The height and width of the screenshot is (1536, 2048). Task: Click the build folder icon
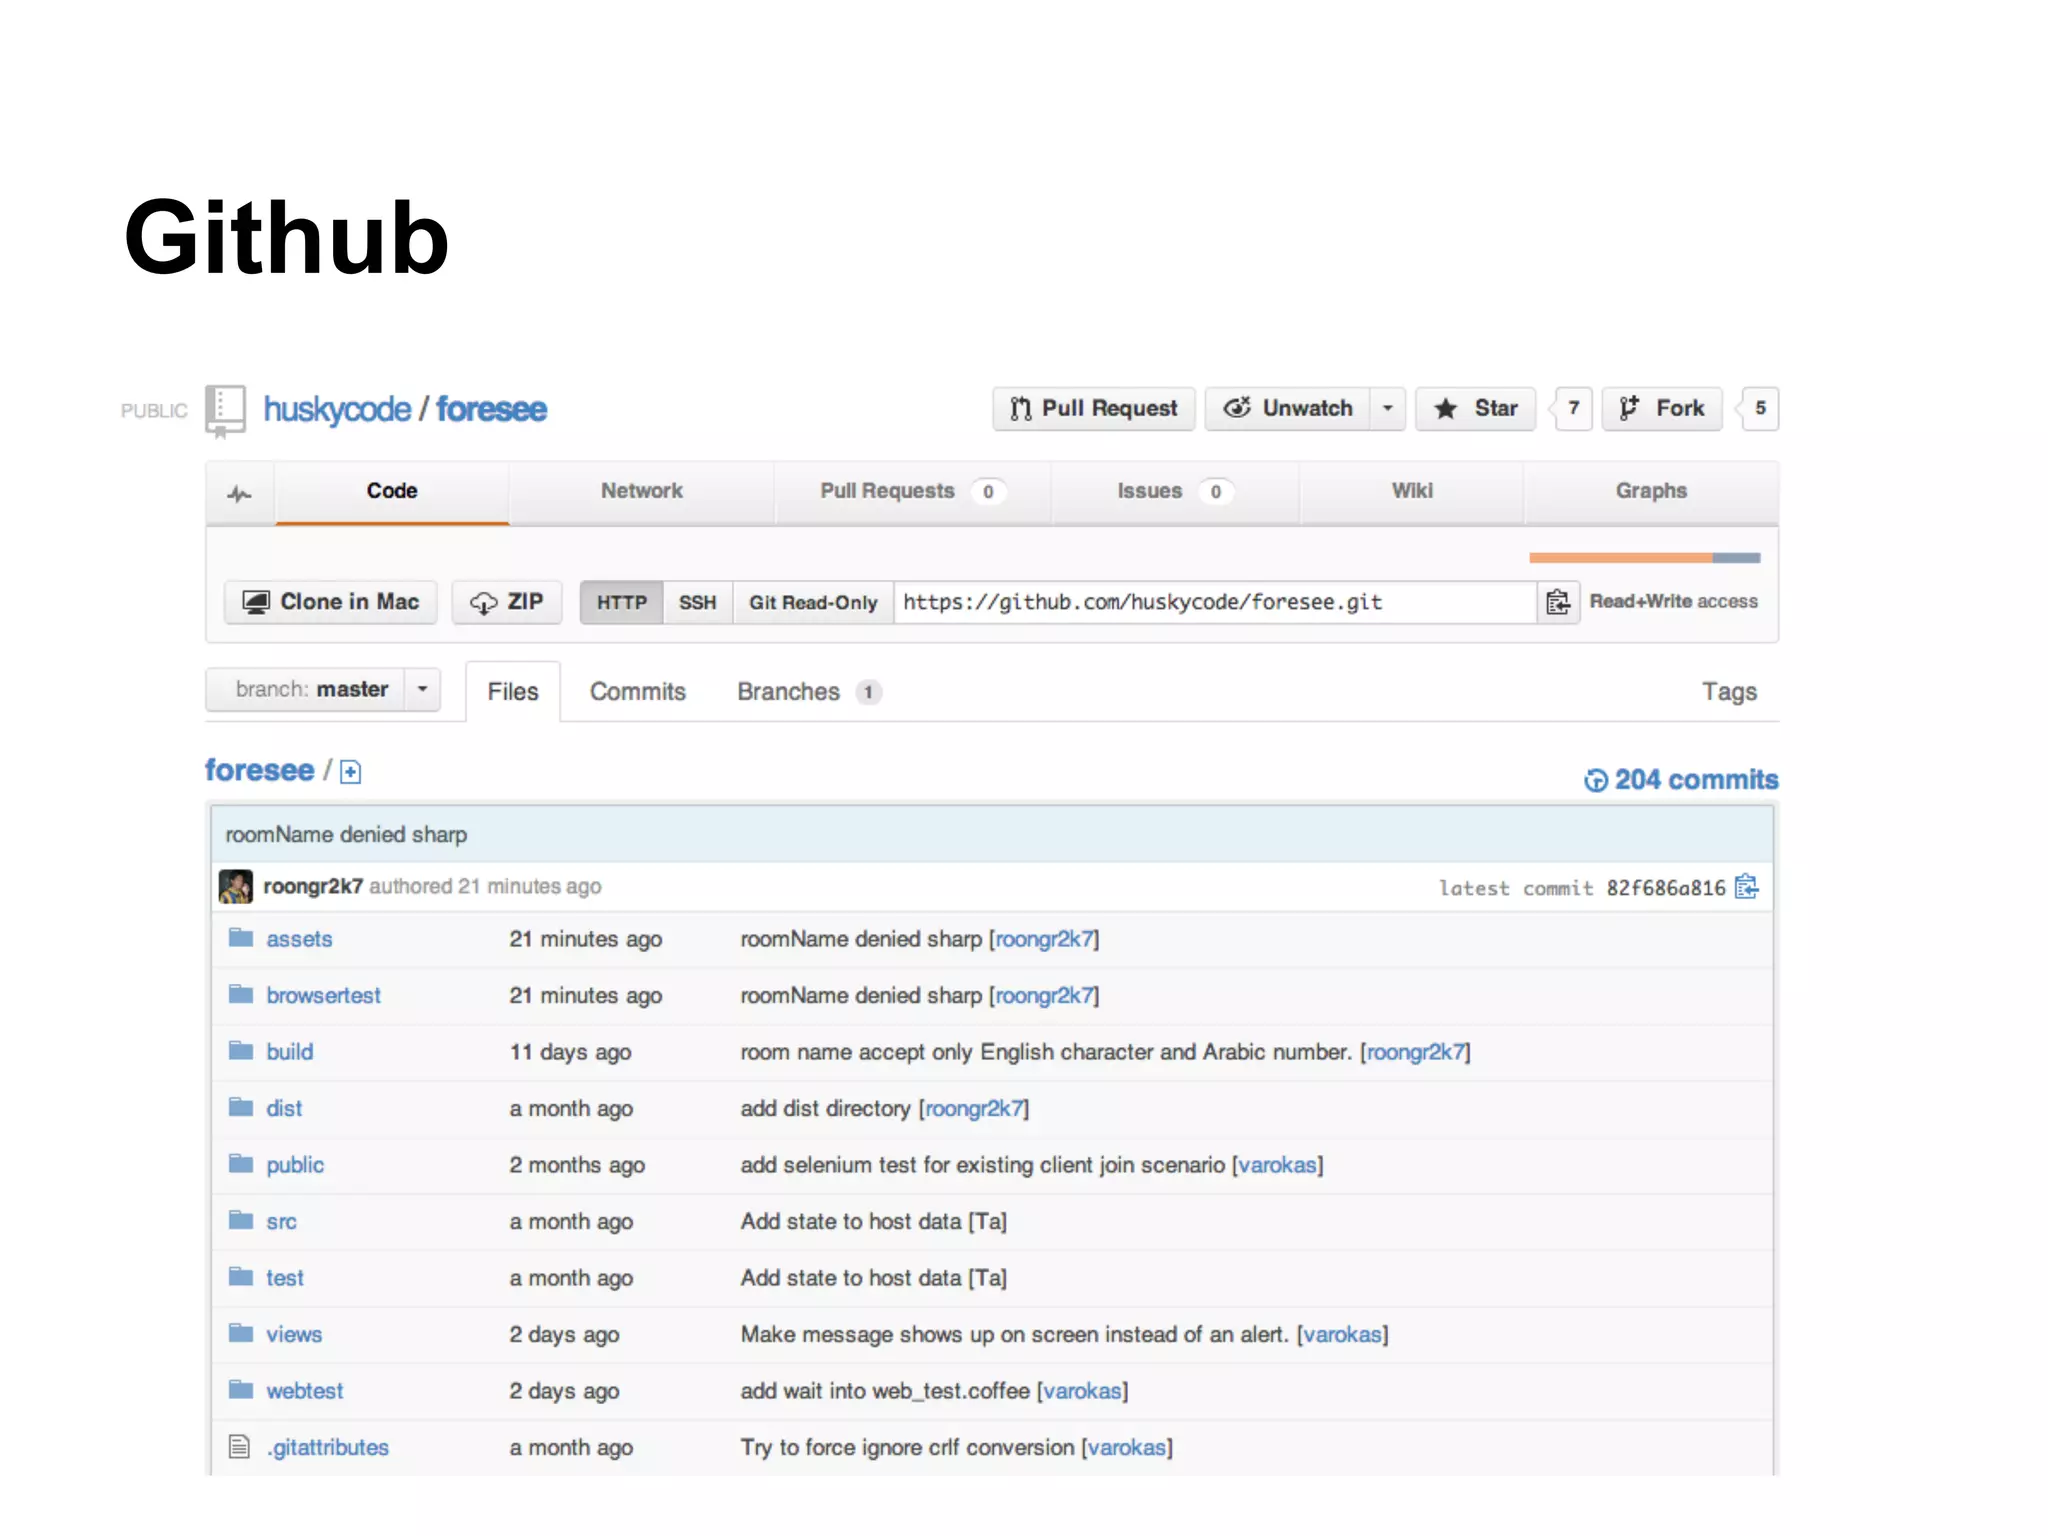coord(241,1051)
